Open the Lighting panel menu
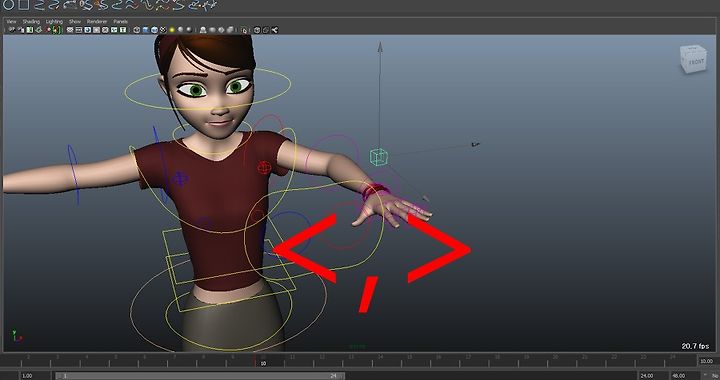The height and width of the screenshot is (380, 720). [54, 22]
